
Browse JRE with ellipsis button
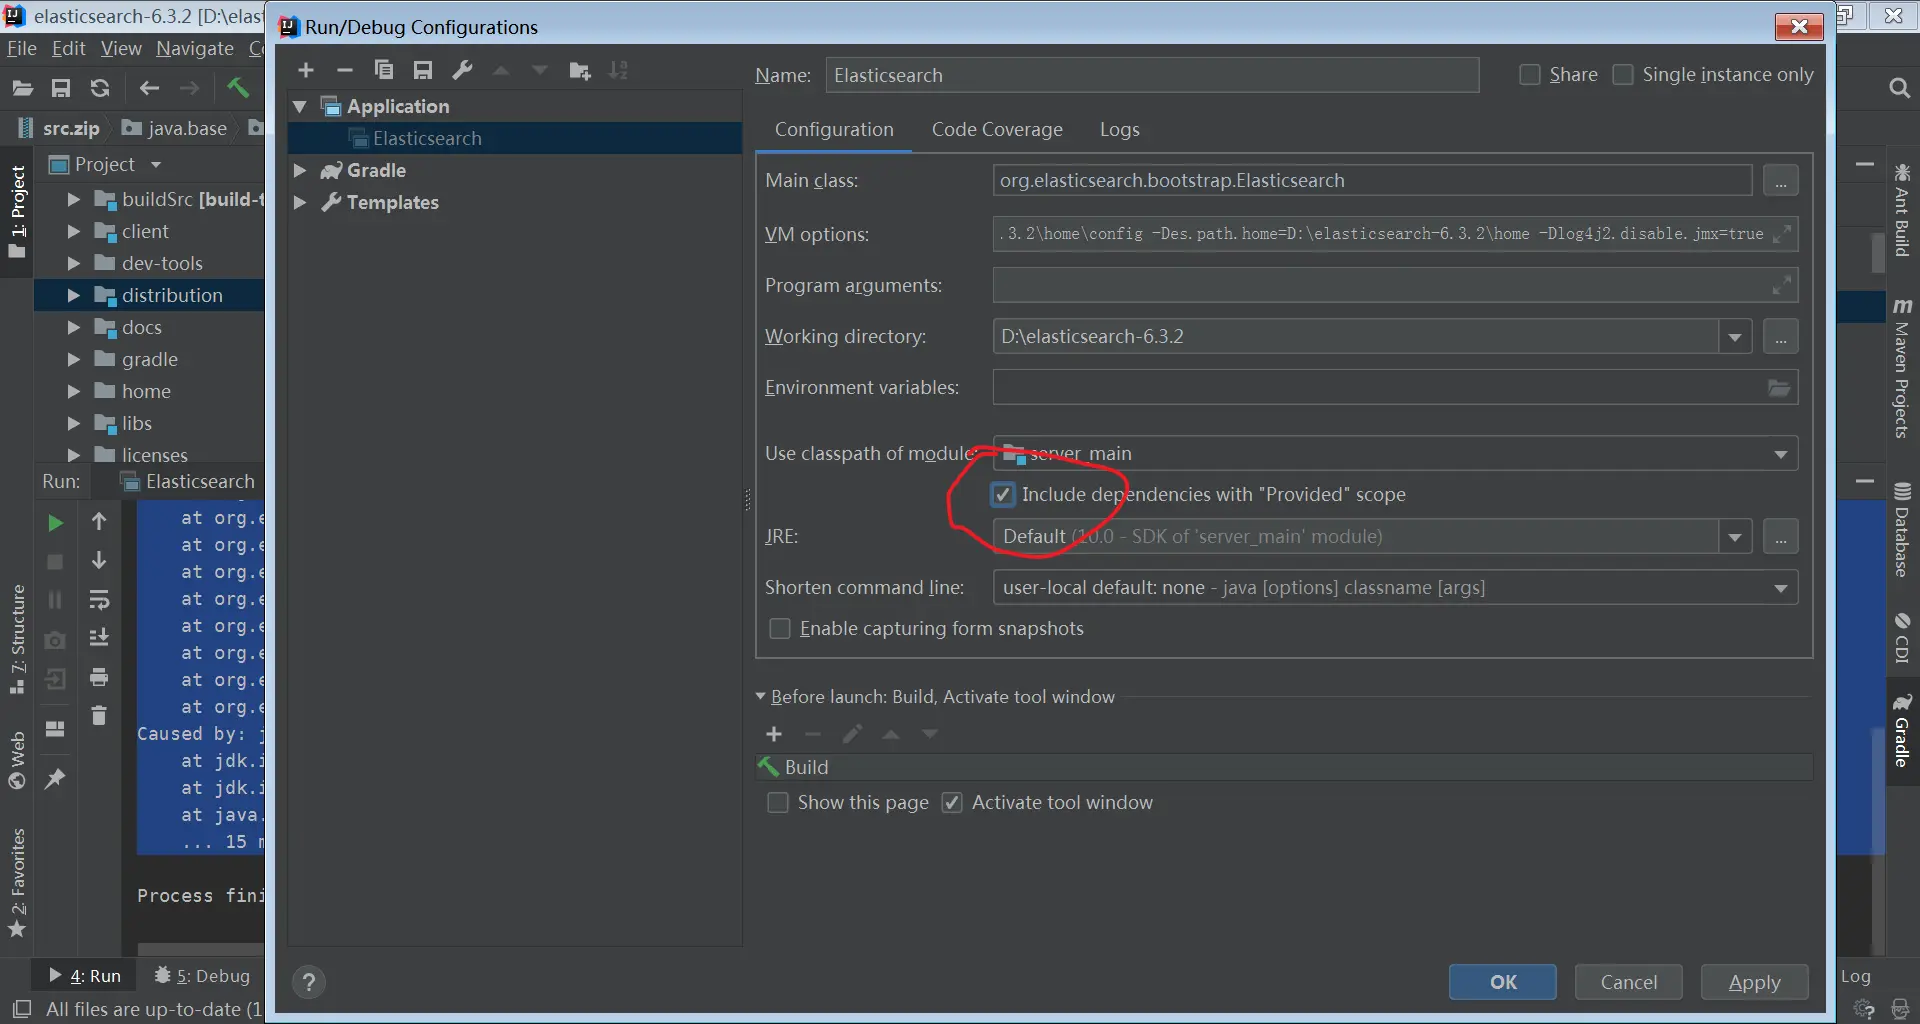[1781, 537]
